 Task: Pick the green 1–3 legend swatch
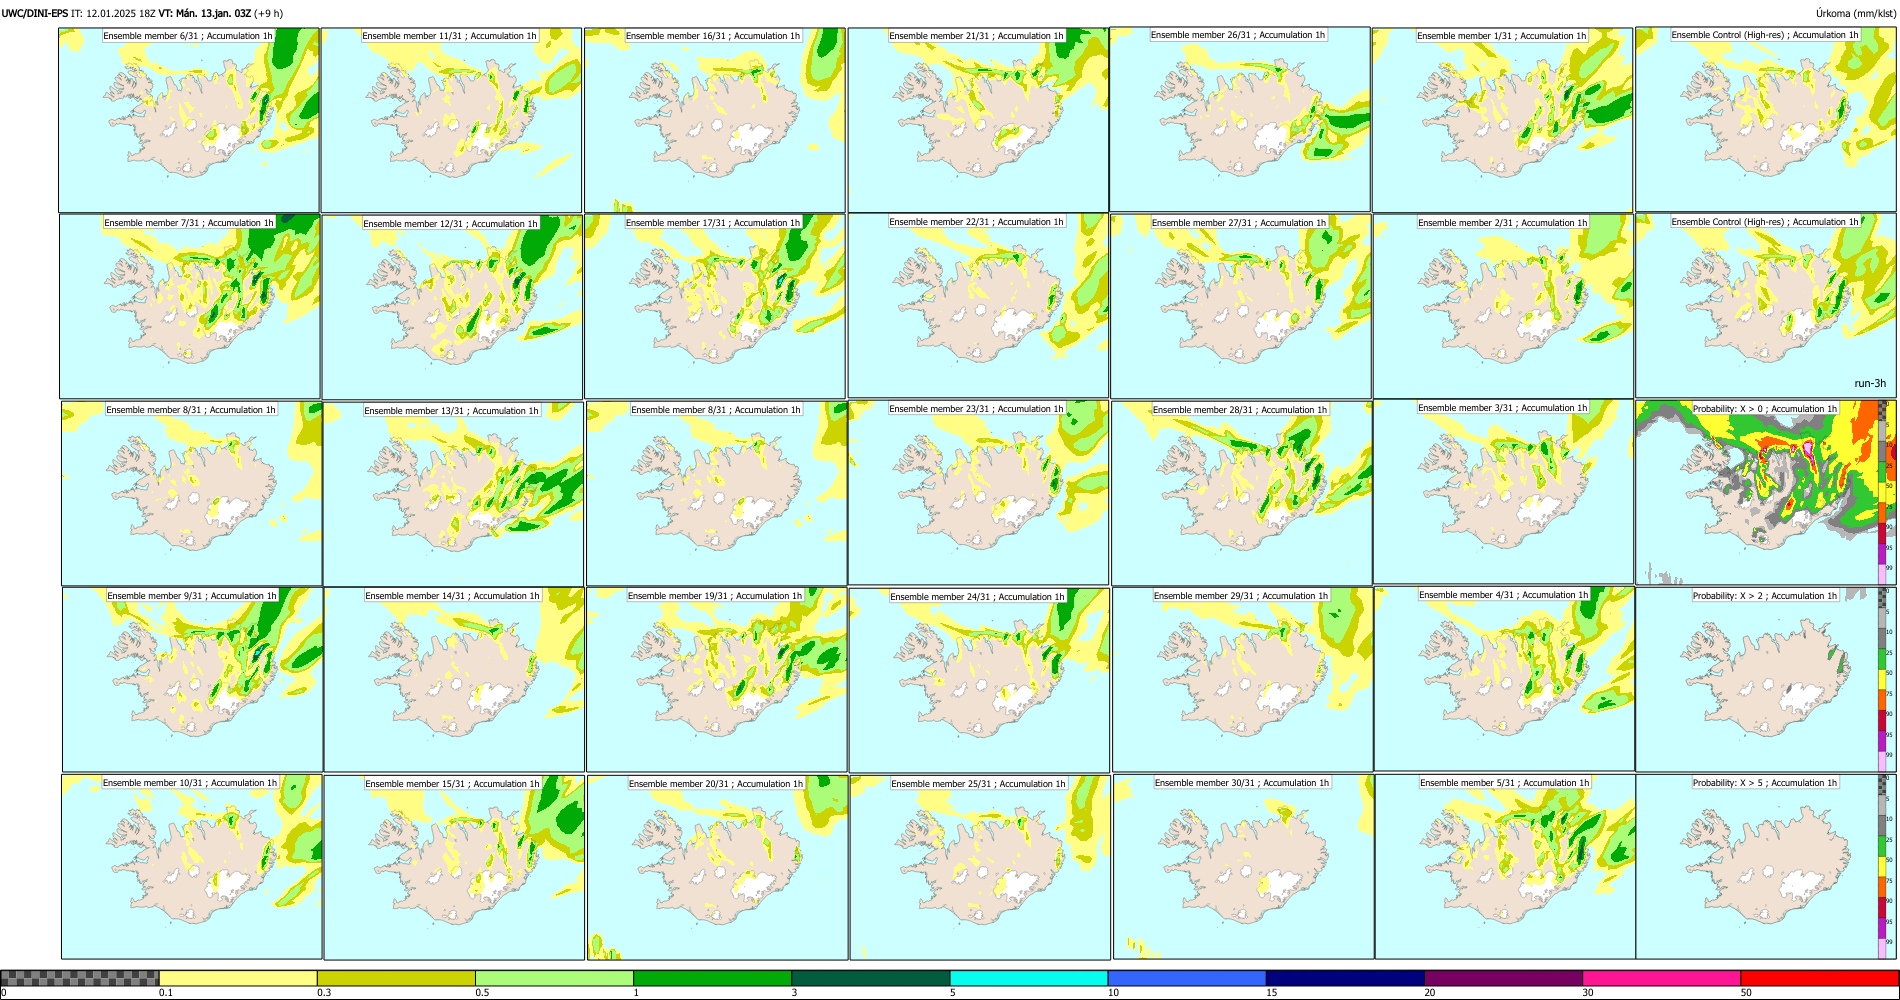(712, 978)
